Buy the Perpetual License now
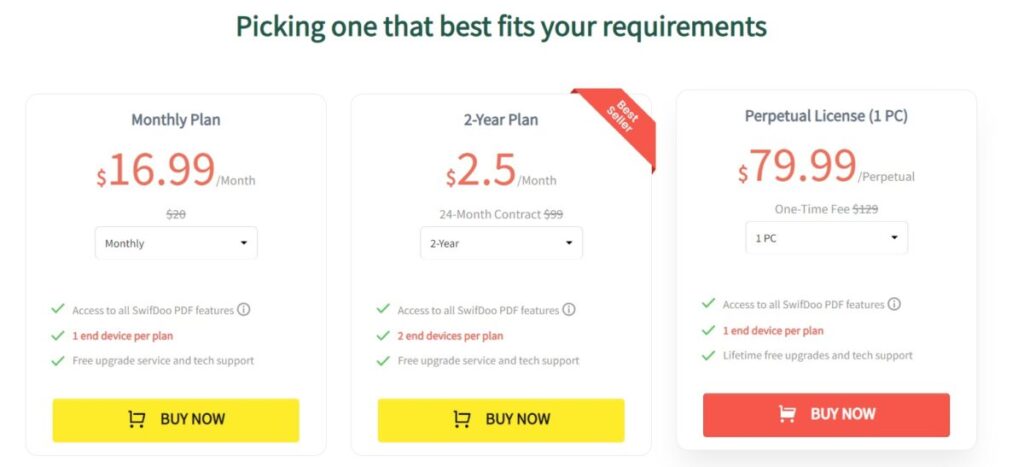1024x467 pixels. [x=826, y=415]
